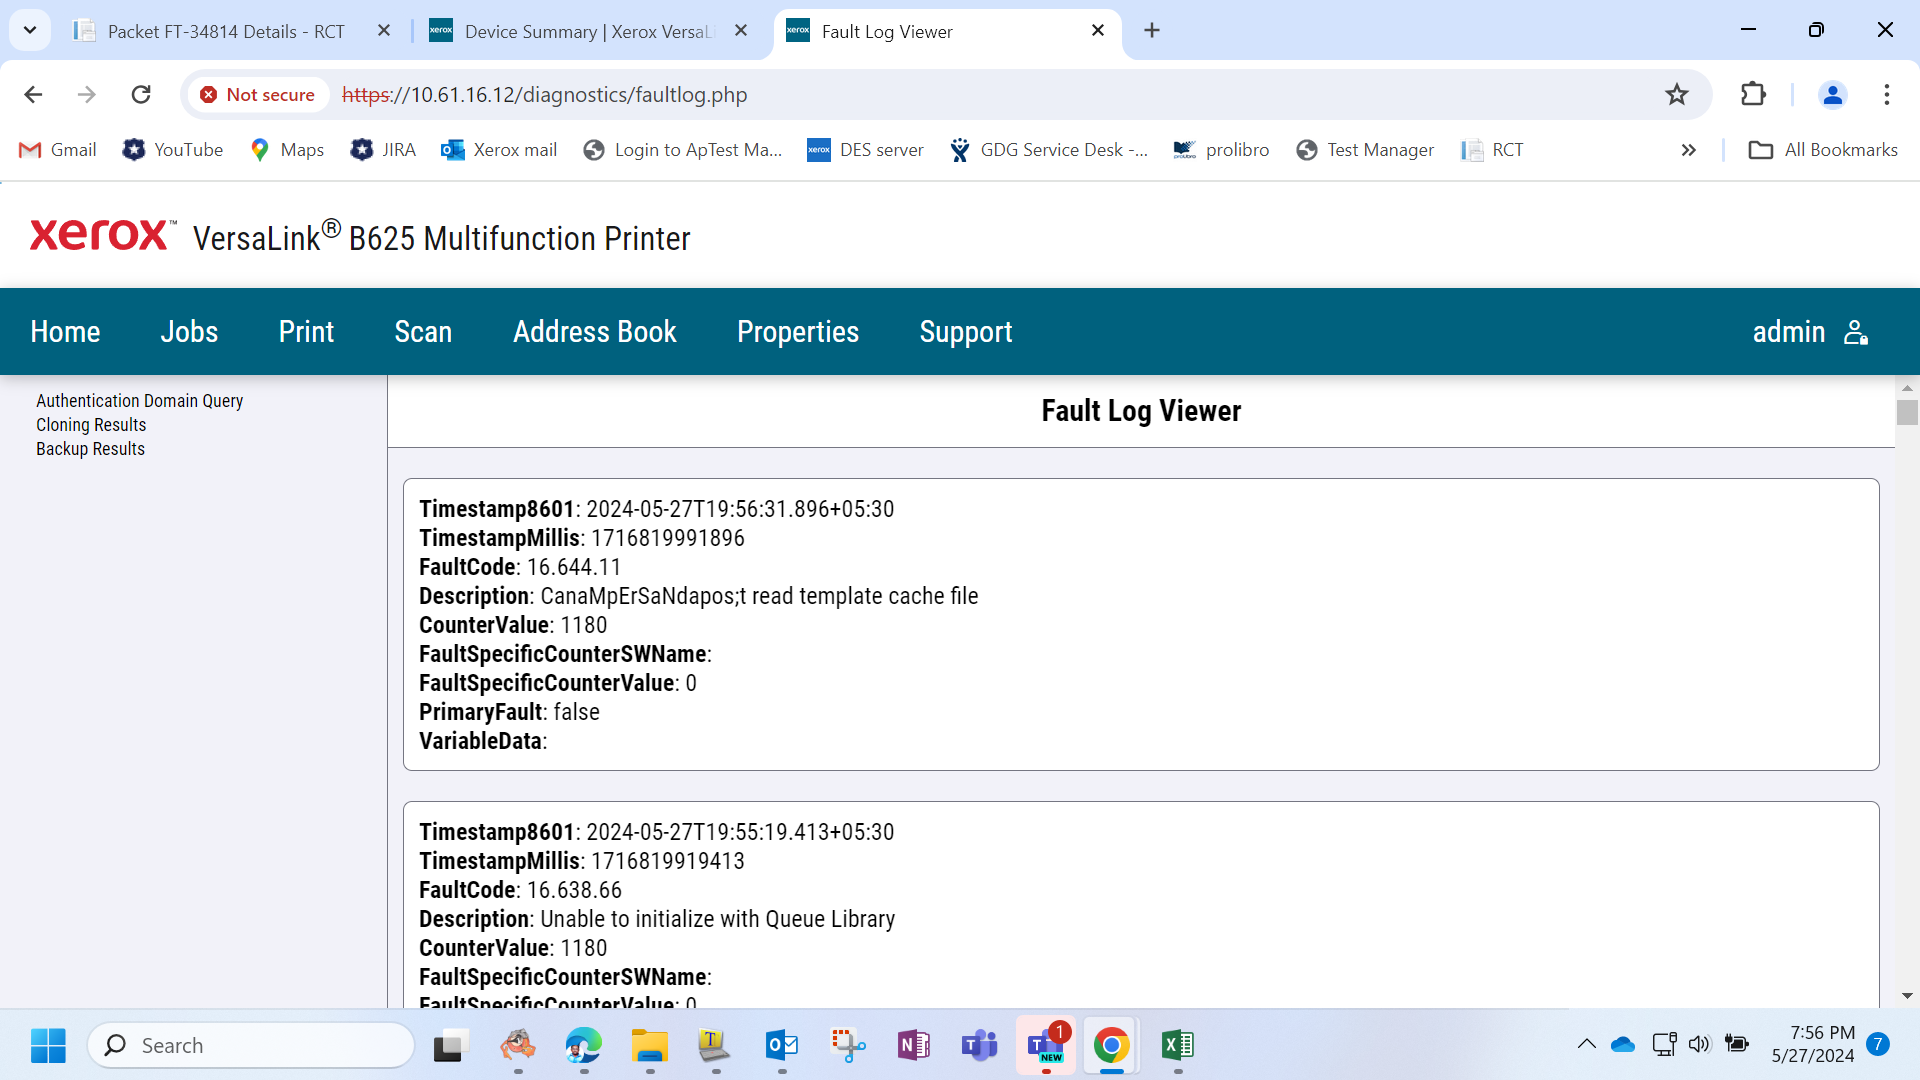Click the page scrollbar down arrow
This screenshot has height=1080, width=1920.
(1907, 996)
